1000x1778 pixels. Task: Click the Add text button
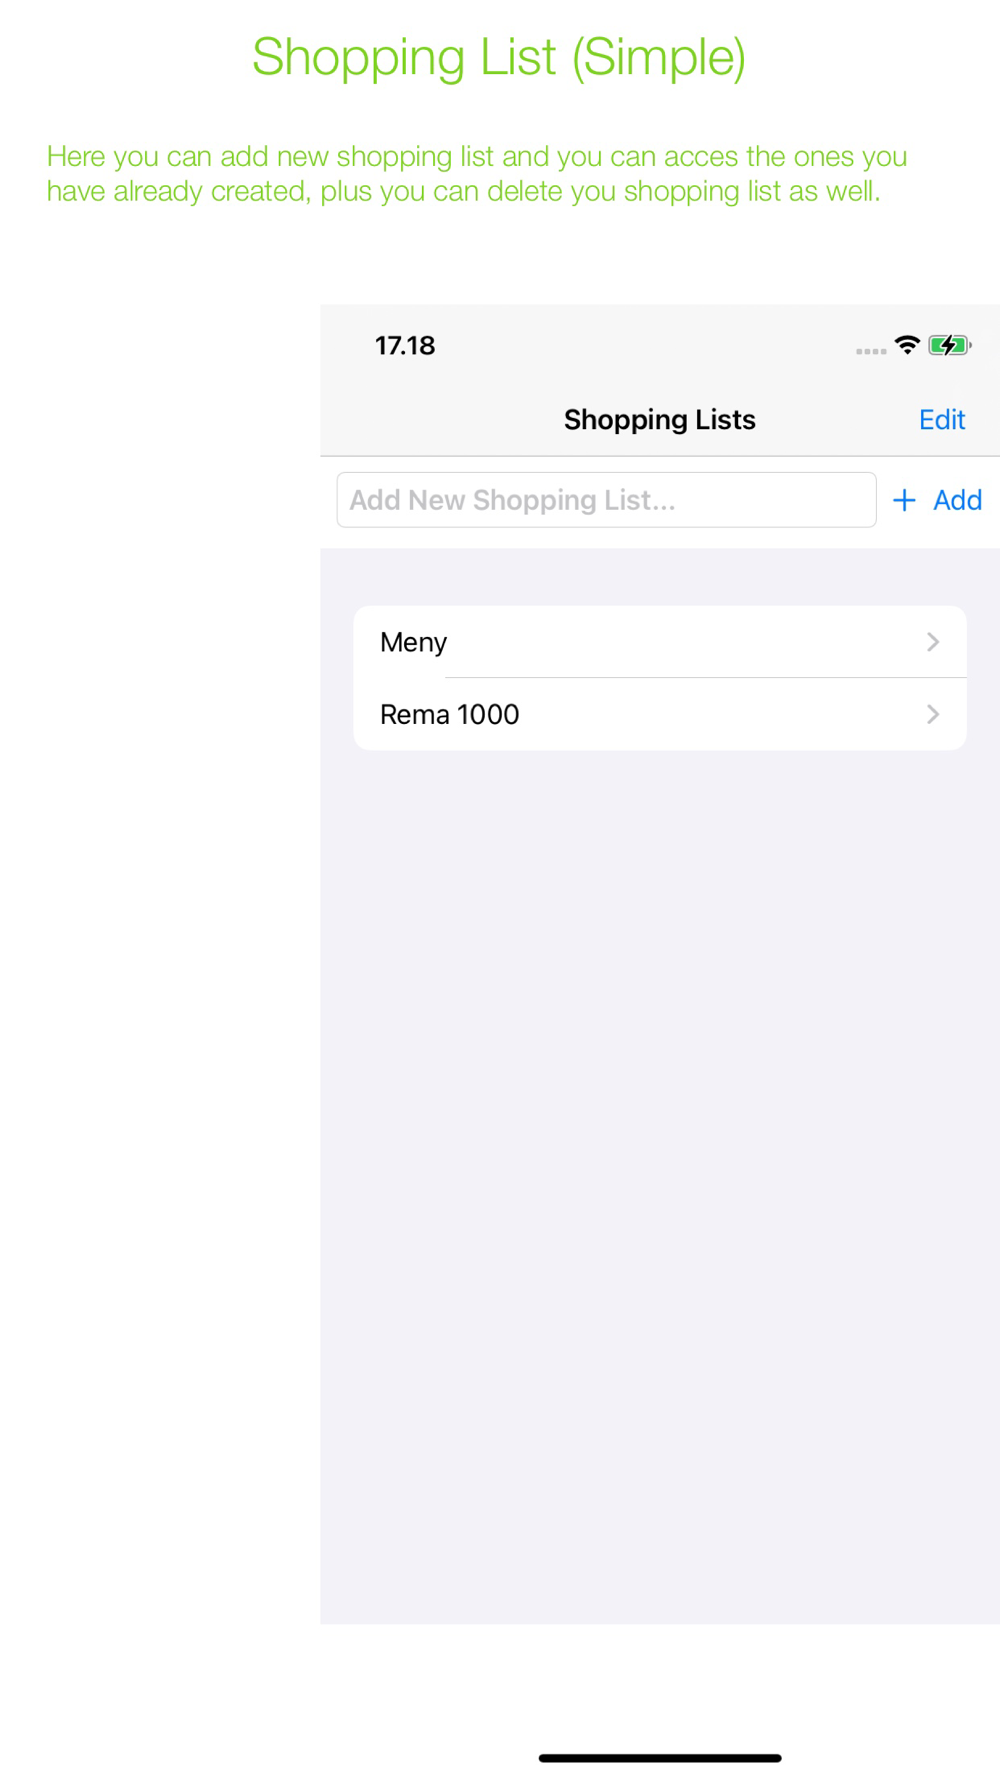pyautogui.click(x=957, y=500)
